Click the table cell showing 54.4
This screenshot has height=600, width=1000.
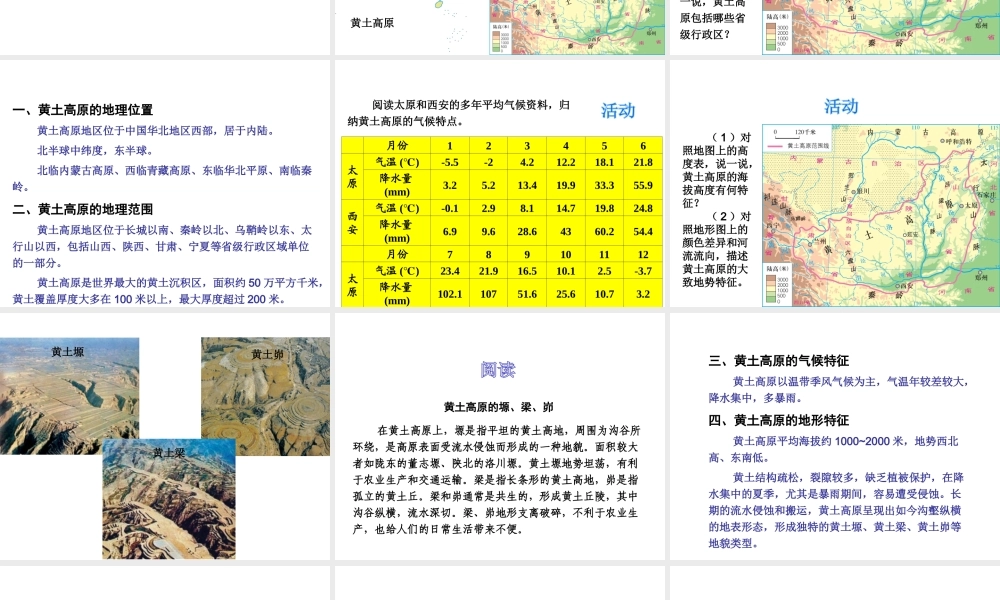coord(643,231)
